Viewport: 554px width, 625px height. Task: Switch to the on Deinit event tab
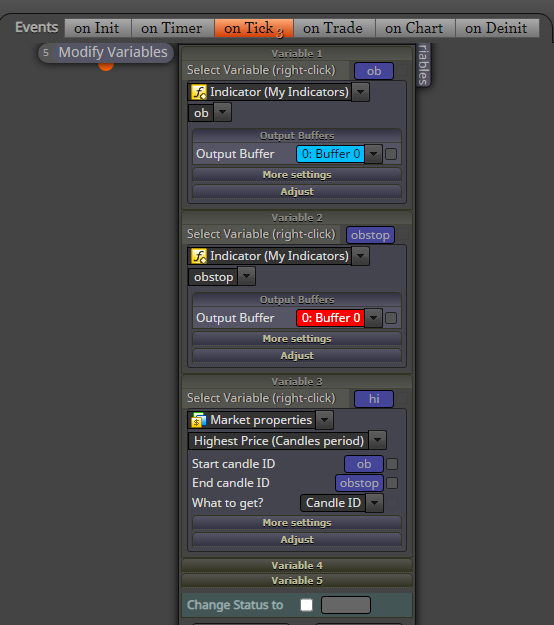pyautogui.click(x=497, y=28)
